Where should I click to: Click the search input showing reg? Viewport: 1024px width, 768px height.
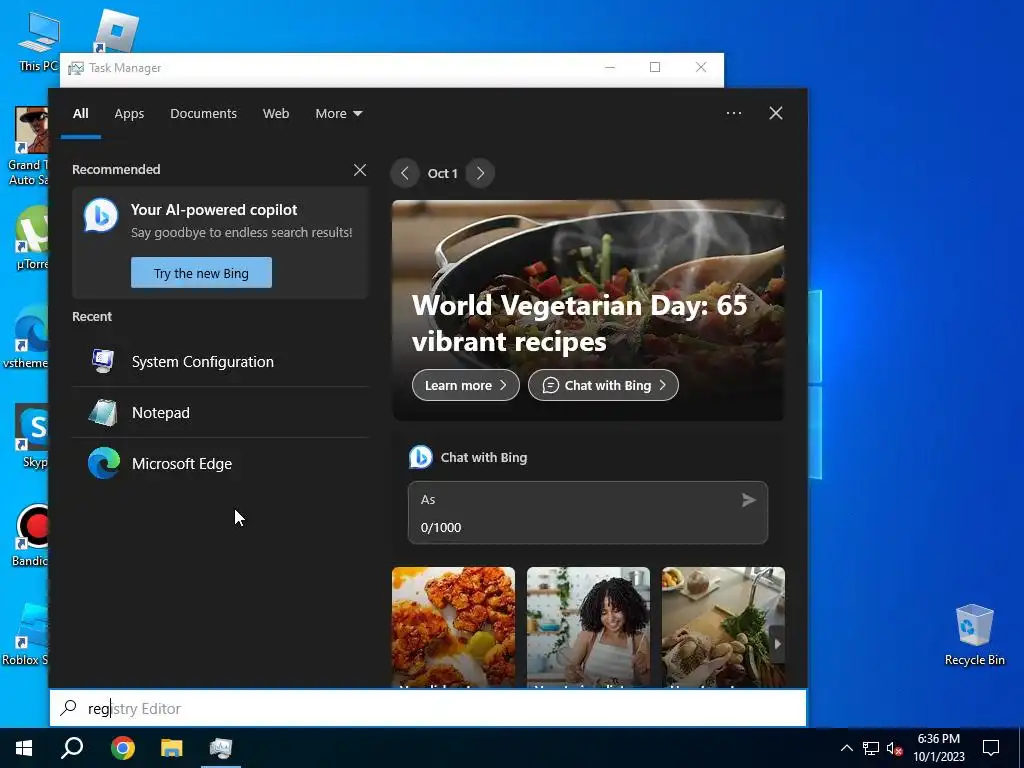[428, 708]
